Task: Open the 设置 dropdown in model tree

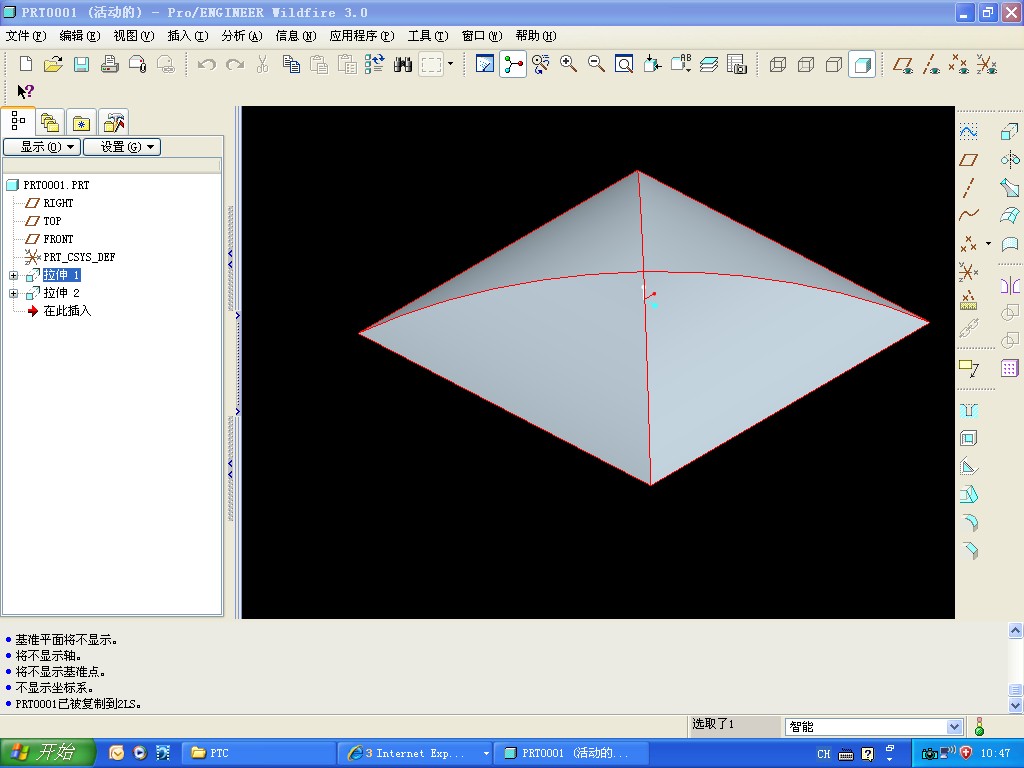Action: pyautogui.click(x=122, y=147)
